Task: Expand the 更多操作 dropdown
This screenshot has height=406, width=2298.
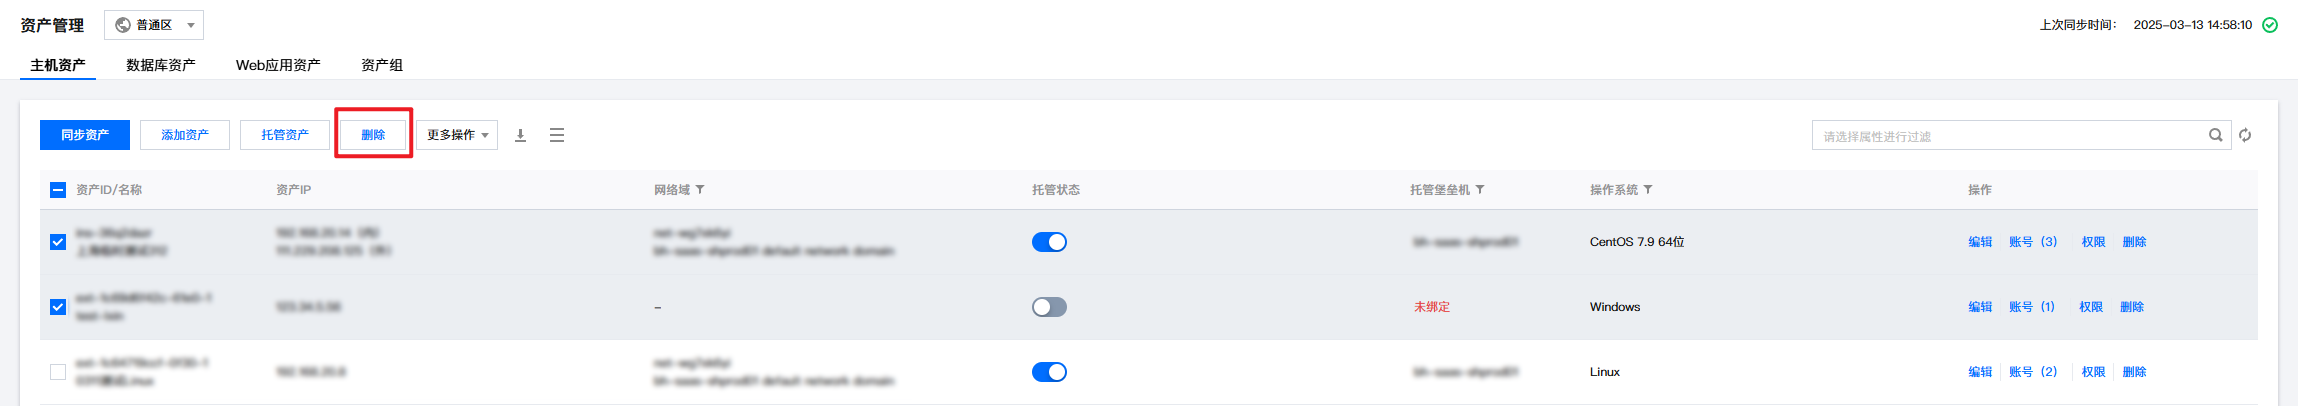Action: click(457, 135)
